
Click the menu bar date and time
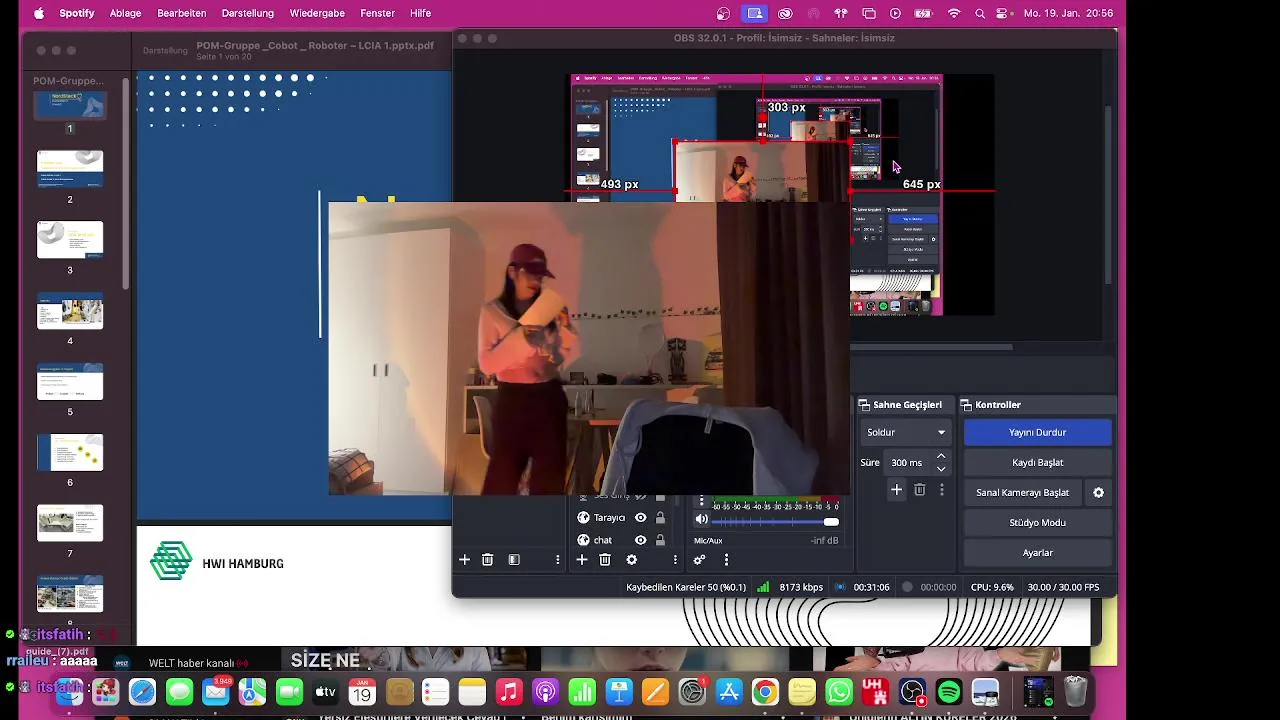[x=1068, y=13]
